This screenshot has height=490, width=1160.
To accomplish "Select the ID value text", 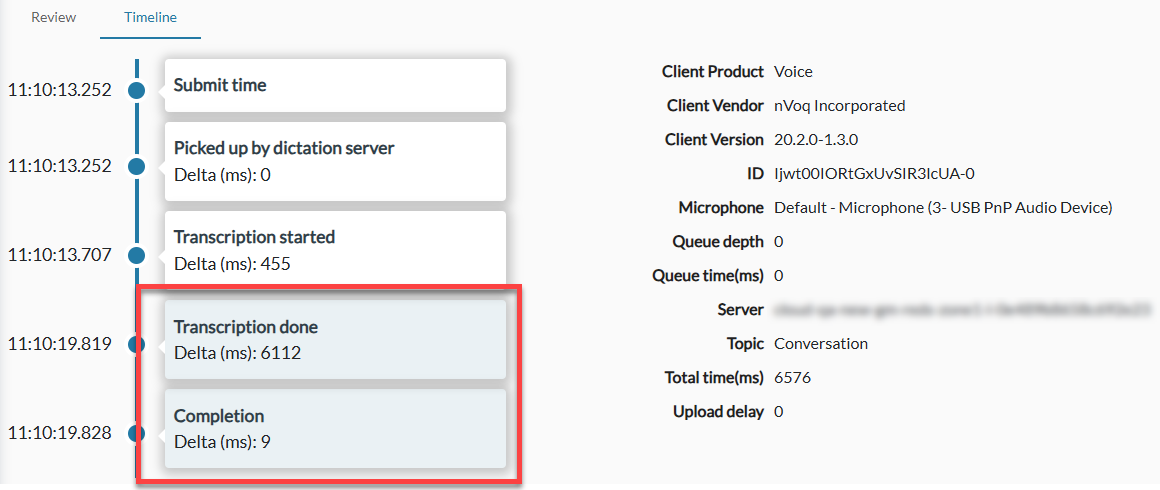I will click(x=874, y=174).
